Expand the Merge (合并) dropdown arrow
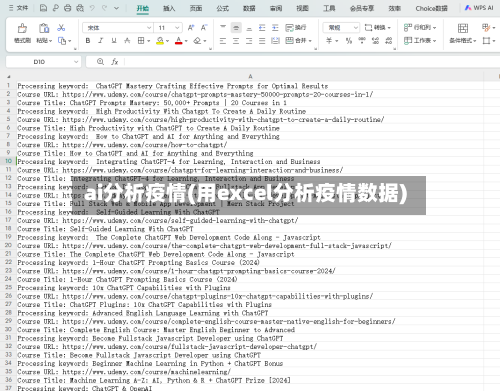 pyautogui.click(x=310, y=41)
